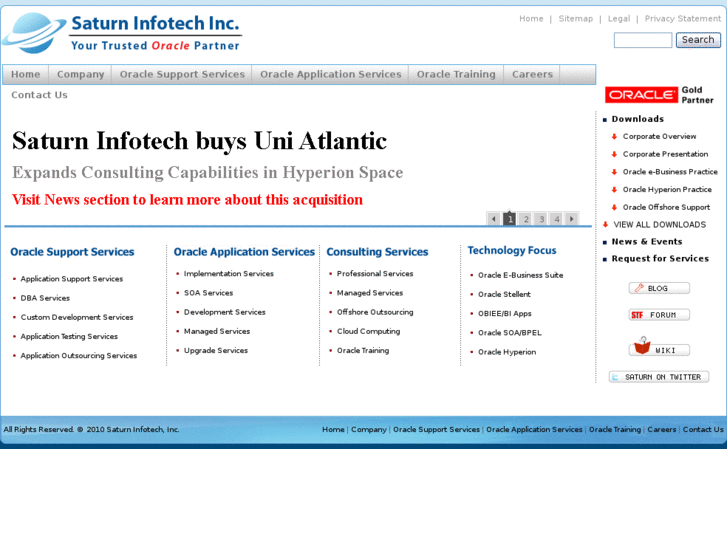Viewport: 727px width, 545px height.
Task: Open Oracle Support Services menu item
Action: (x=182, y=74)
